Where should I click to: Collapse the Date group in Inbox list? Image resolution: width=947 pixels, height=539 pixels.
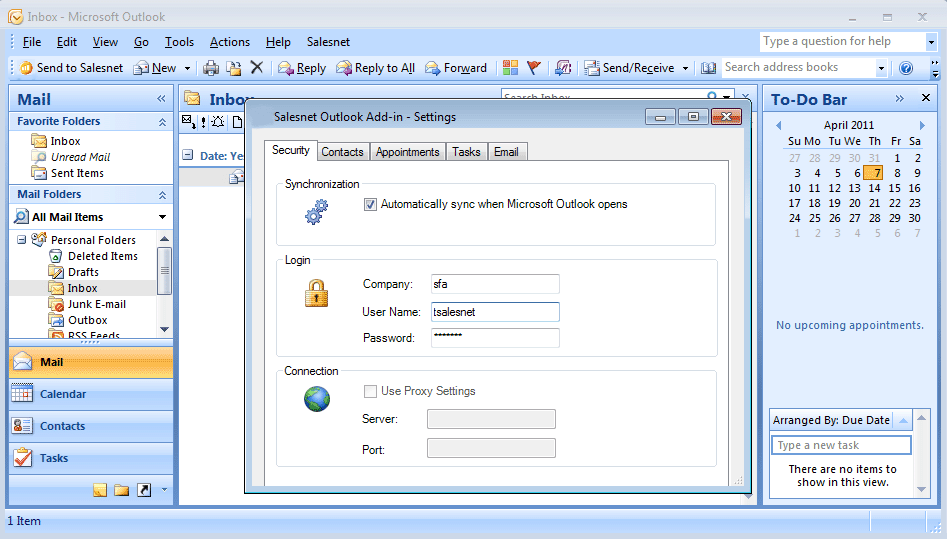[188, 155]
